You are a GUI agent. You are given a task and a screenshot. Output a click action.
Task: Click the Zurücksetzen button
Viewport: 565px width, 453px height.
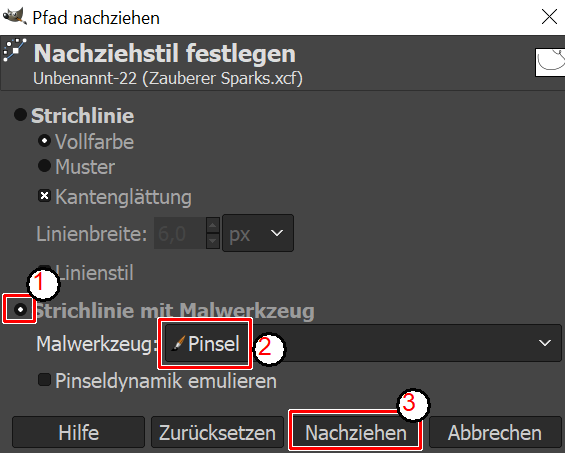pos(217,432)
